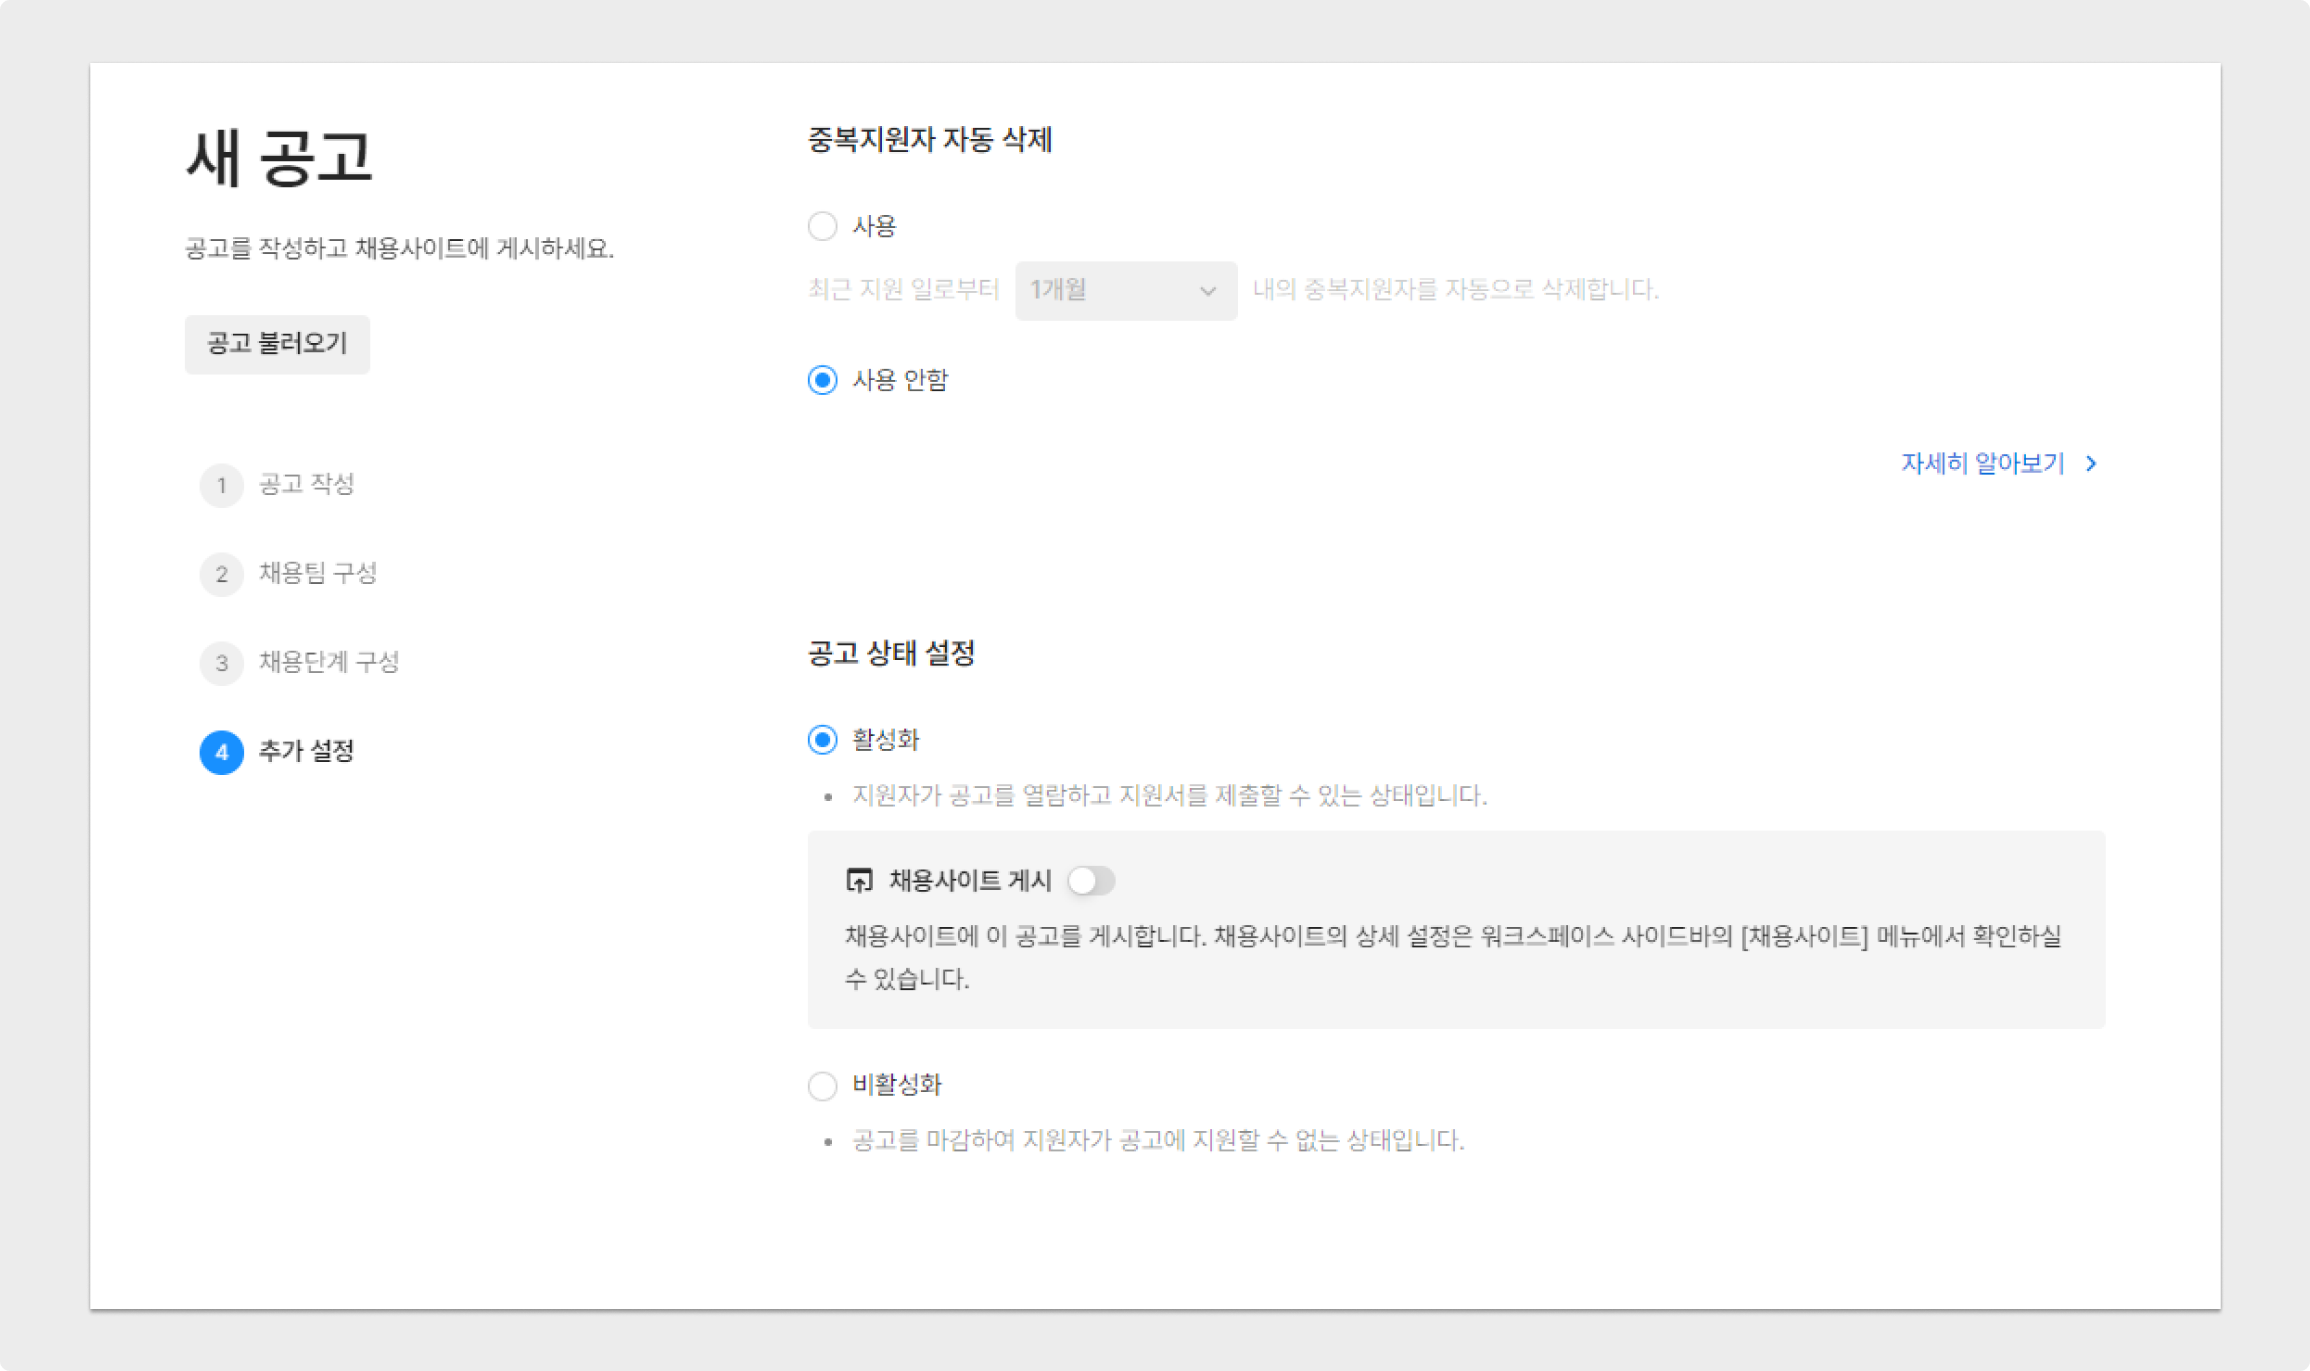
Task: Click the step 2 number badge
Action: (x=221, y=574)
